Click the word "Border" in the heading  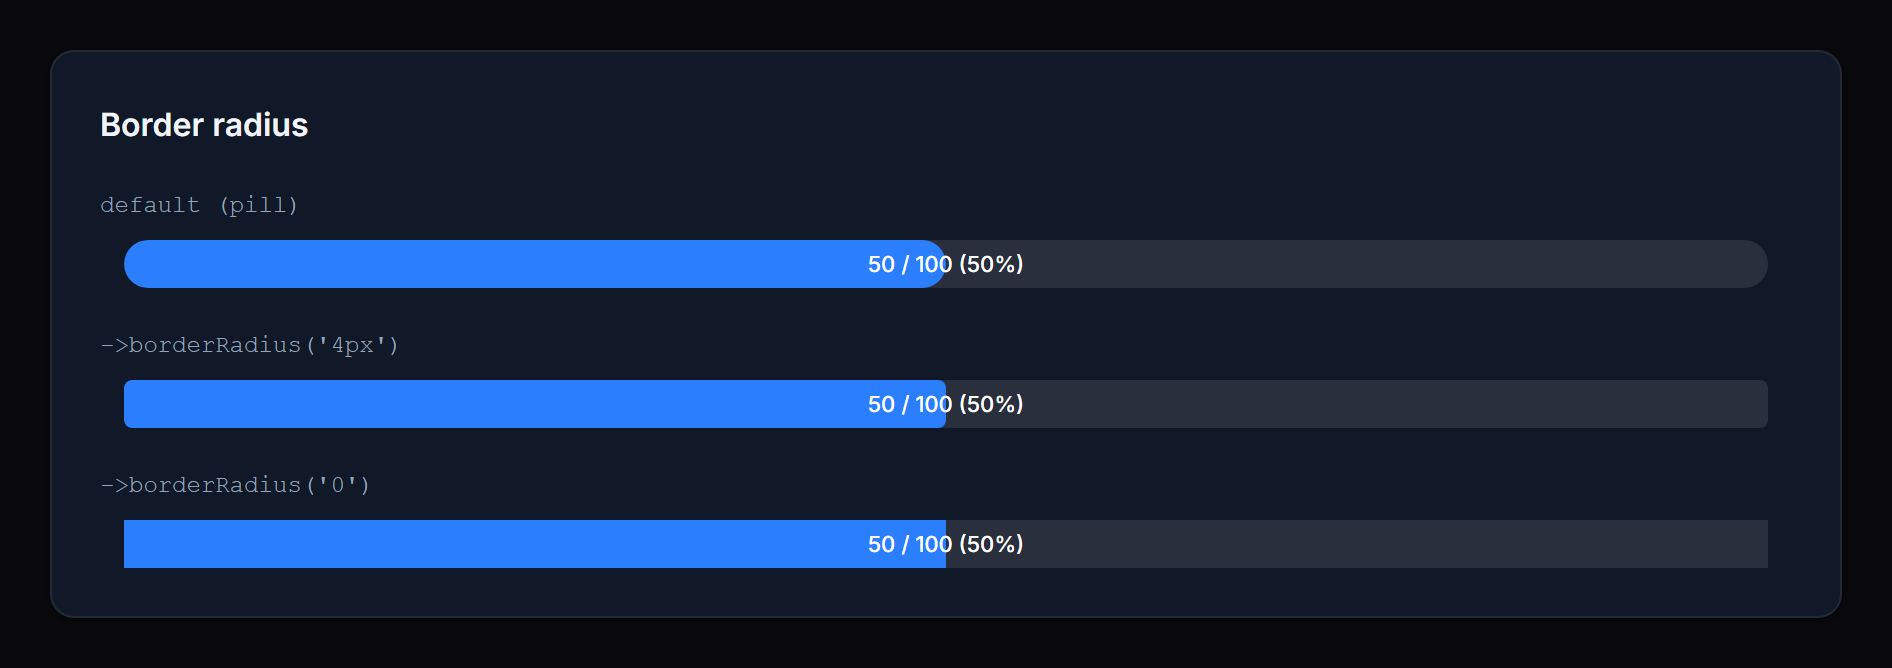tap(152, 125)
